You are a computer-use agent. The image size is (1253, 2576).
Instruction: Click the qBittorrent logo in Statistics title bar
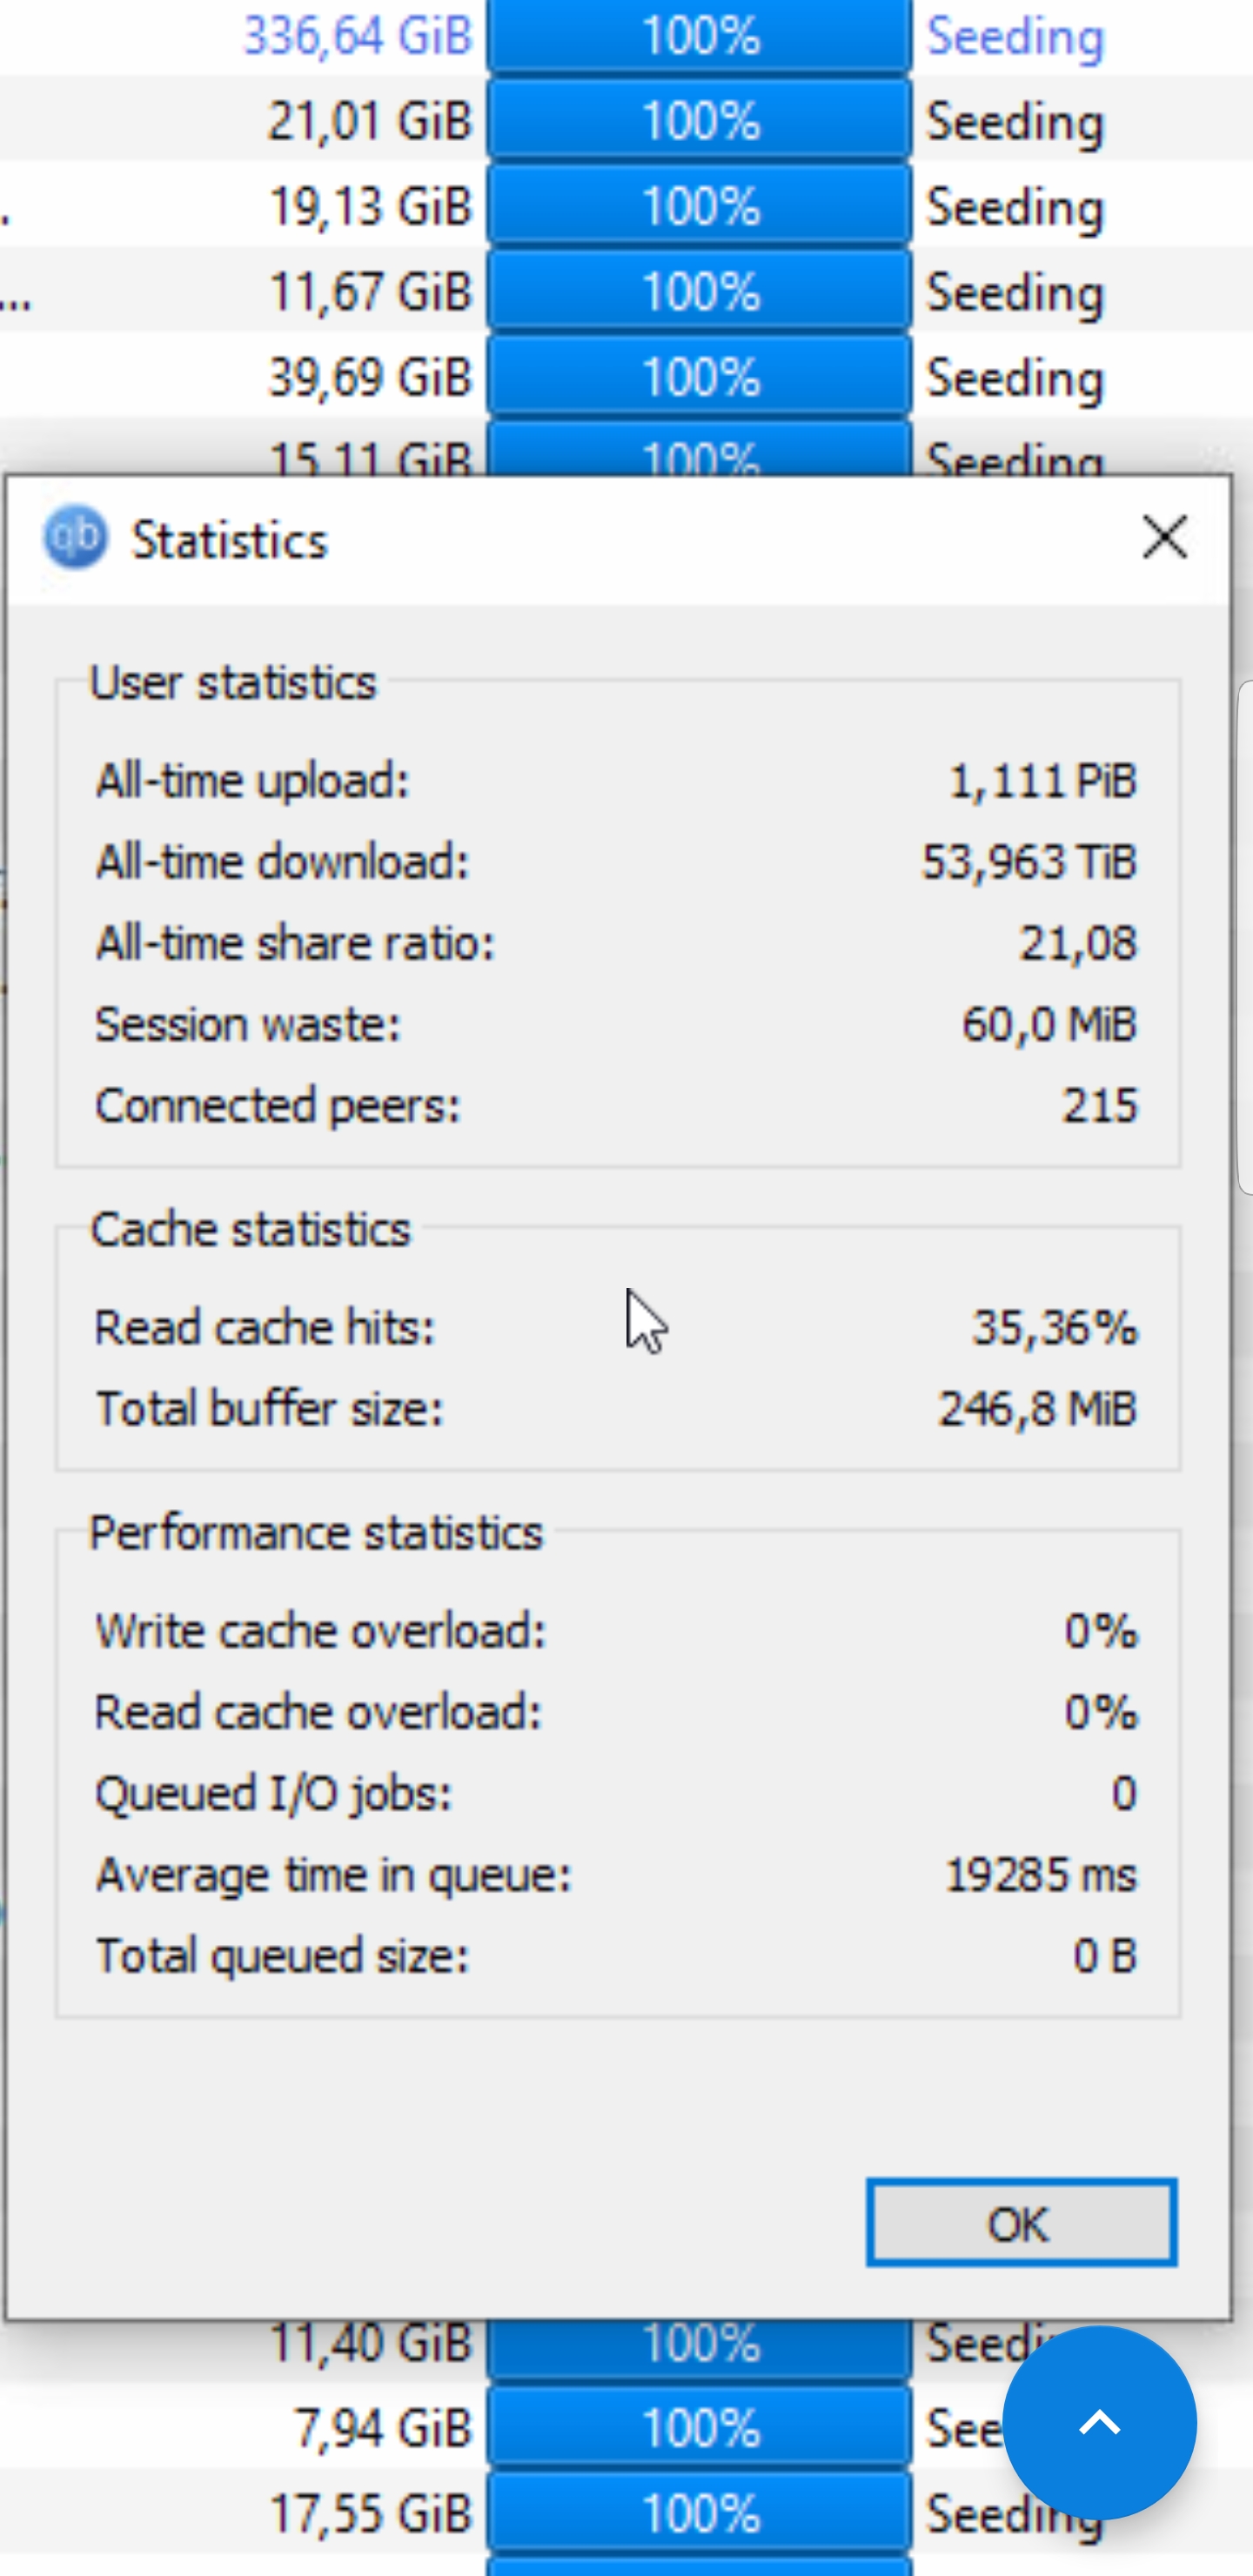point(75,538)
